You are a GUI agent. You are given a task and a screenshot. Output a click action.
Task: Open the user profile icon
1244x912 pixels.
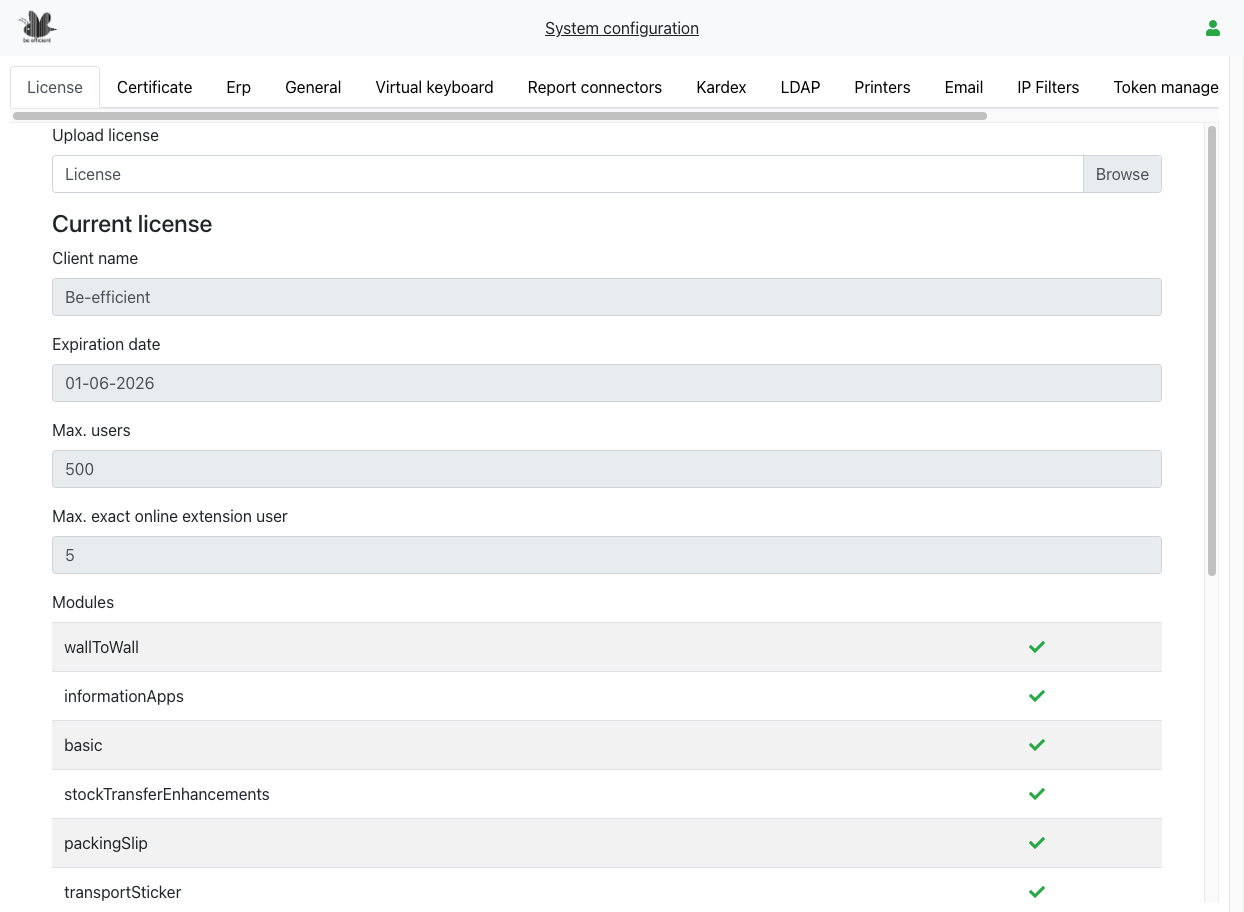pyautogui.click(x=1212, y=28)
